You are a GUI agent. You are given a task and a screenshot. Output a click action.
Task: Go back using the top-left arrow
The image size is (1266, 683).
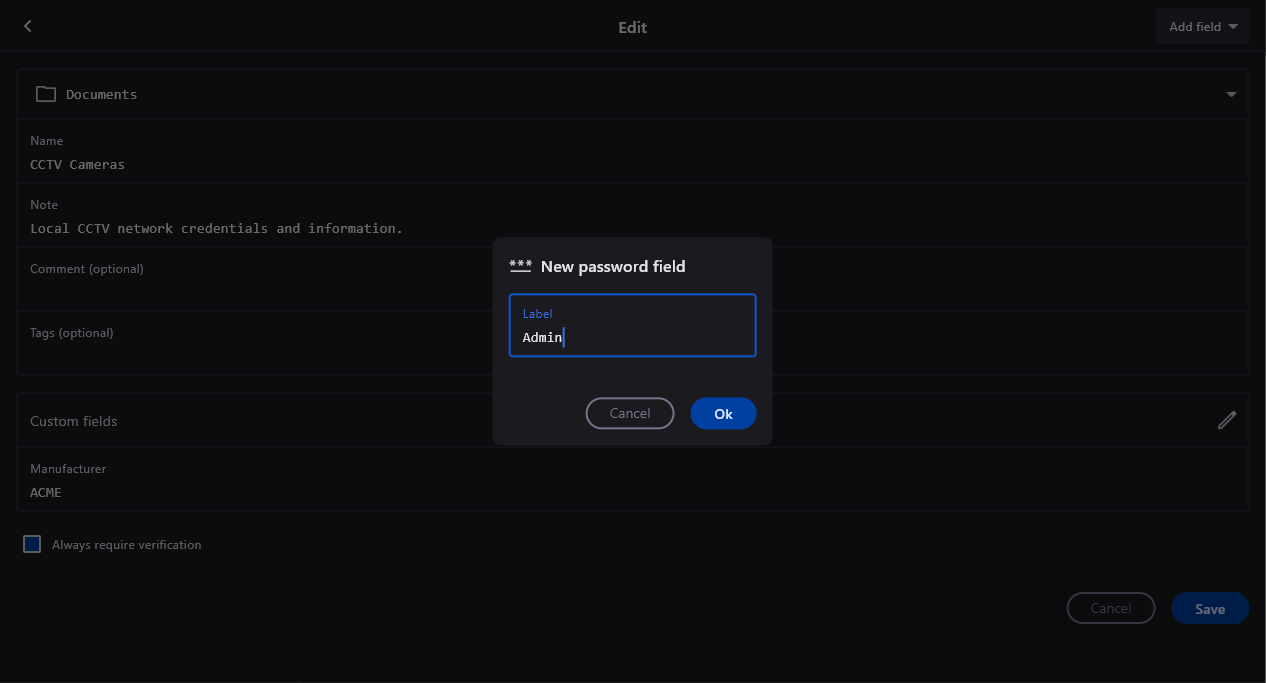point(28,26)
